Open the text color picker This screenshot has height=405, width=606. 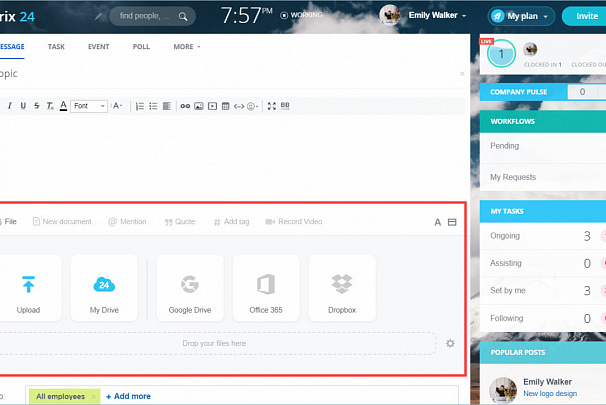(63, 106)
